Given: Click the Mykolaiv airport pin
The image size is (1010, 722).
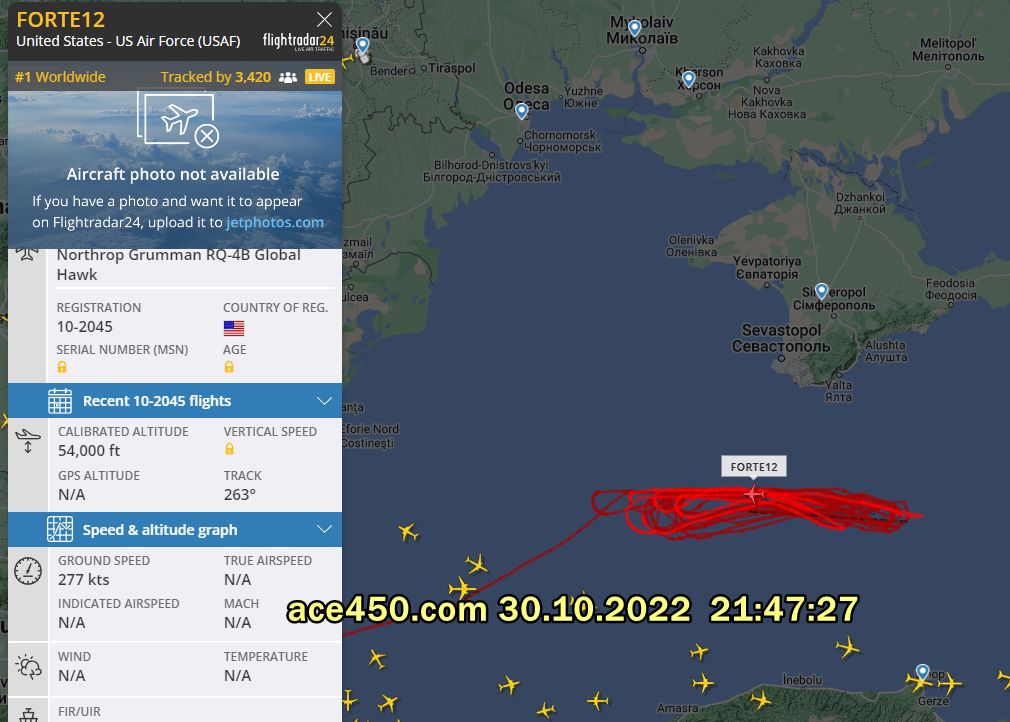Looking at the screenshot, I should click(634, 28).
